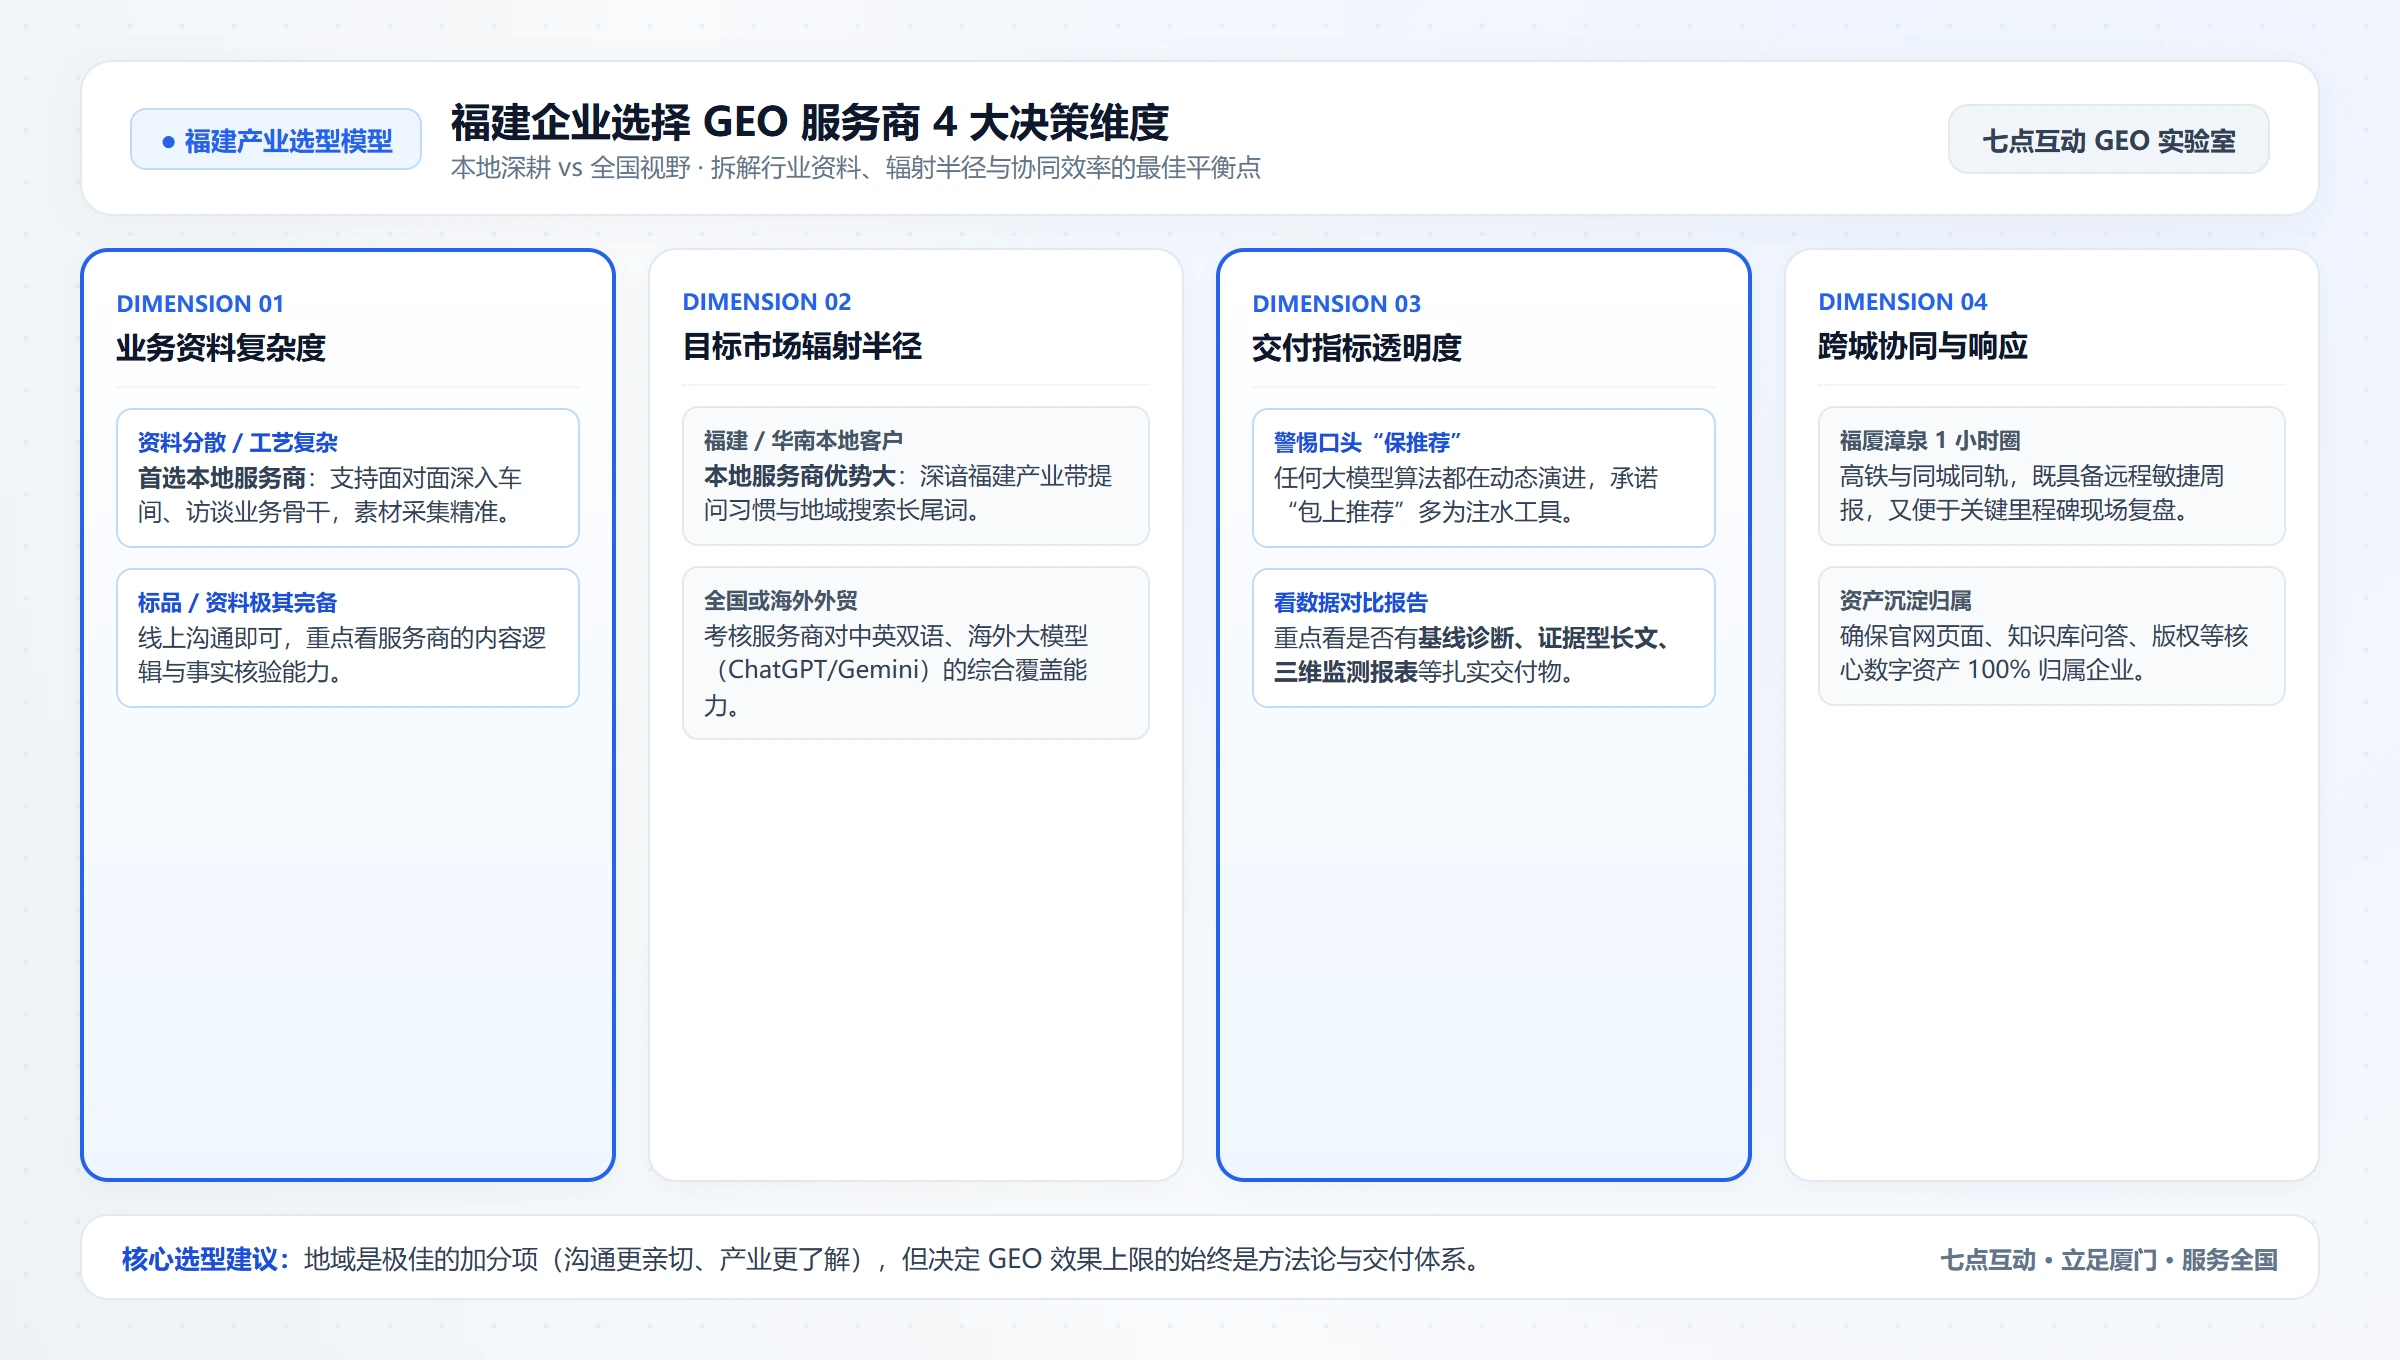Click the DIMENSION 02 label

(767, 301)
